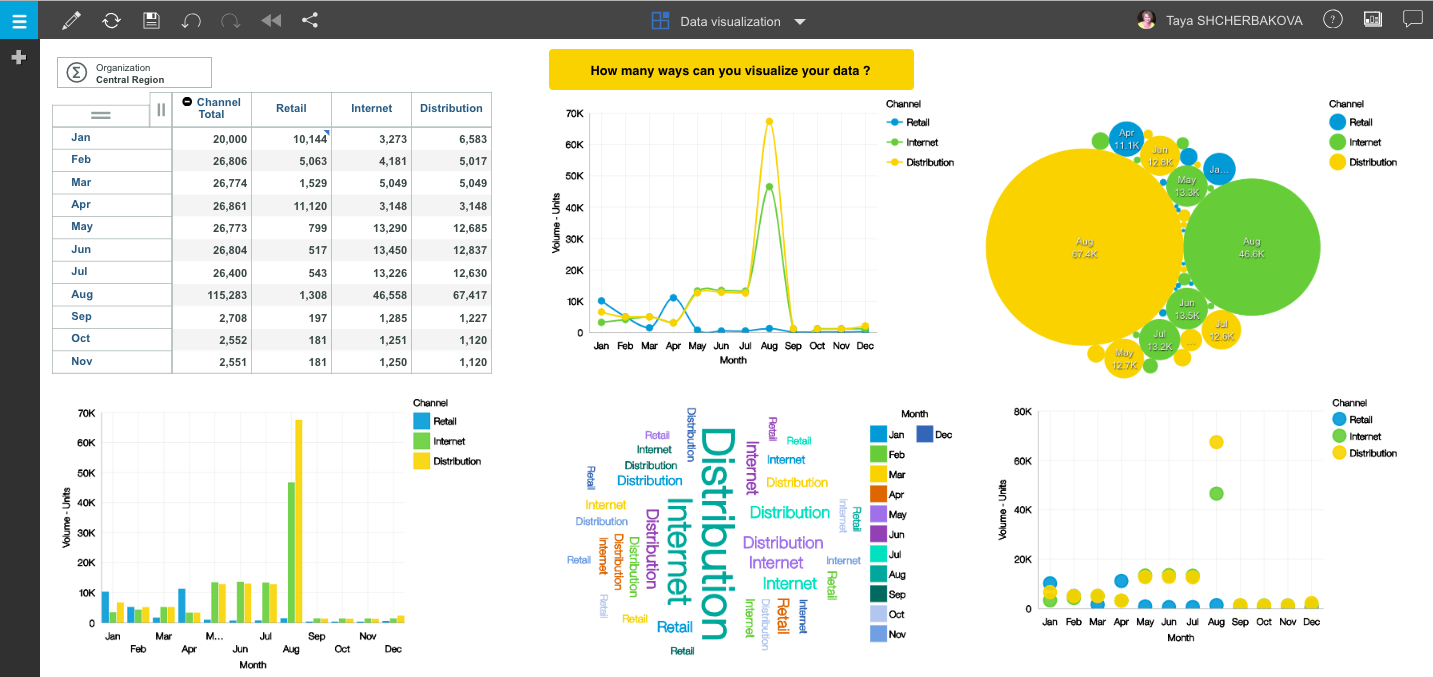Toggle Internet series in bar chart legend

tap(448, 441)
